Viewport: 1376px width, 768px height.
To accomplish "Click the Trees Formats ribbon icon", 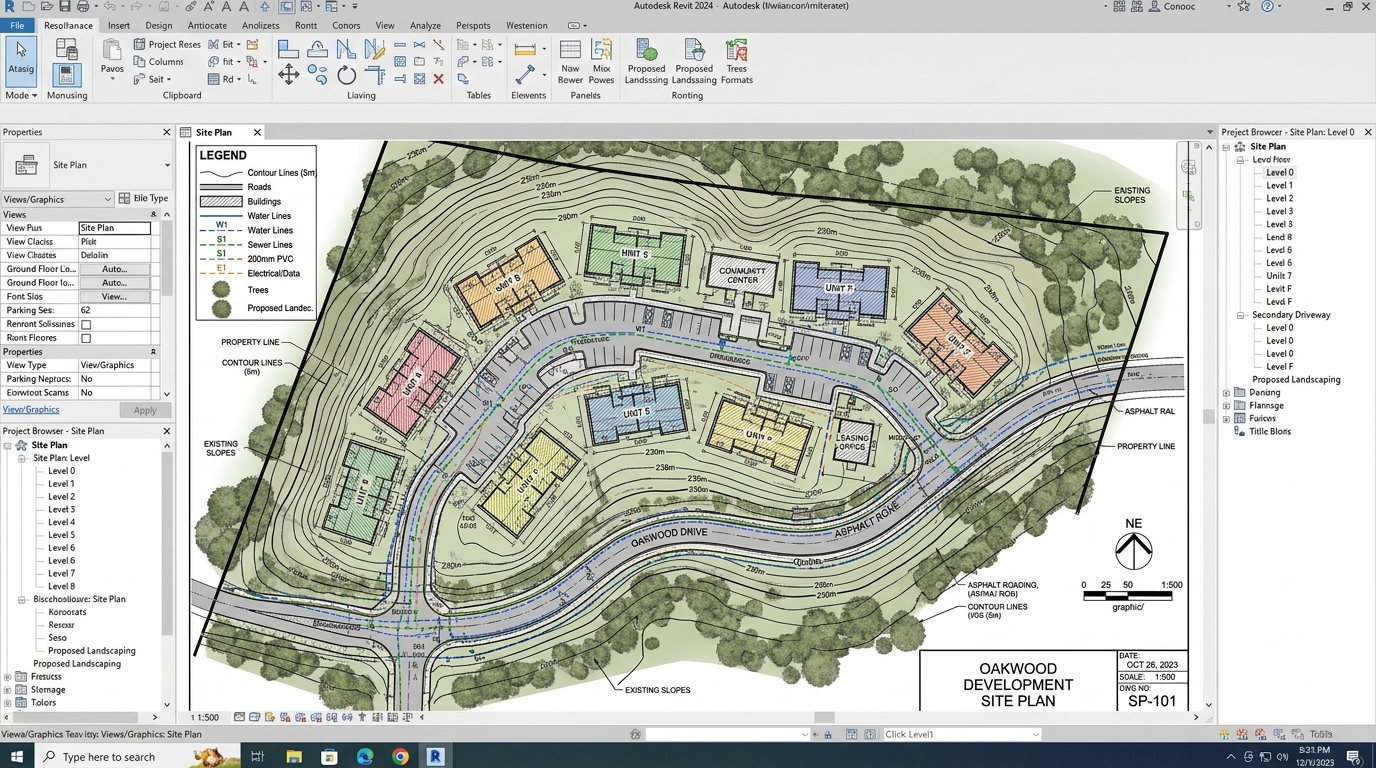I will coord(737,62).
